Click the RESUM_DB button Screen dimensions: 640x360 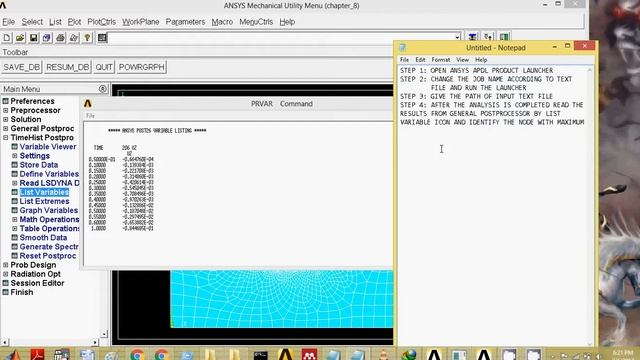point(67,67)
